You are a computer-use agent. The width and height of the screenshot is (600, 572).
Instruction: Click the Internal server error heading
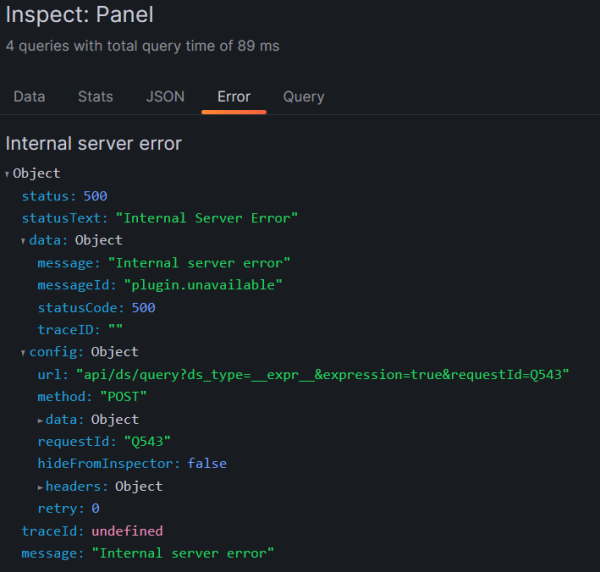pos(94,143)
